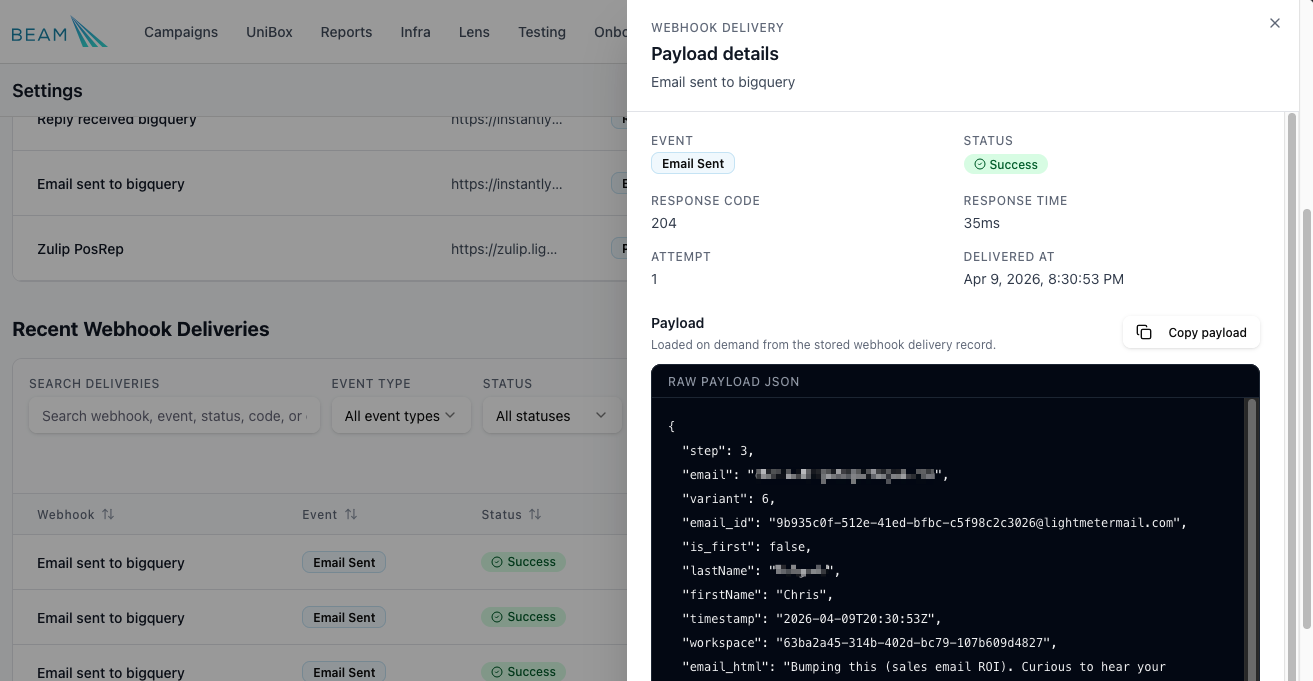The height and width of the screenshot is (681, 1313).
Task: Click the Recent Webhook Deliveries heading
Action: click(x=141, y=329)
